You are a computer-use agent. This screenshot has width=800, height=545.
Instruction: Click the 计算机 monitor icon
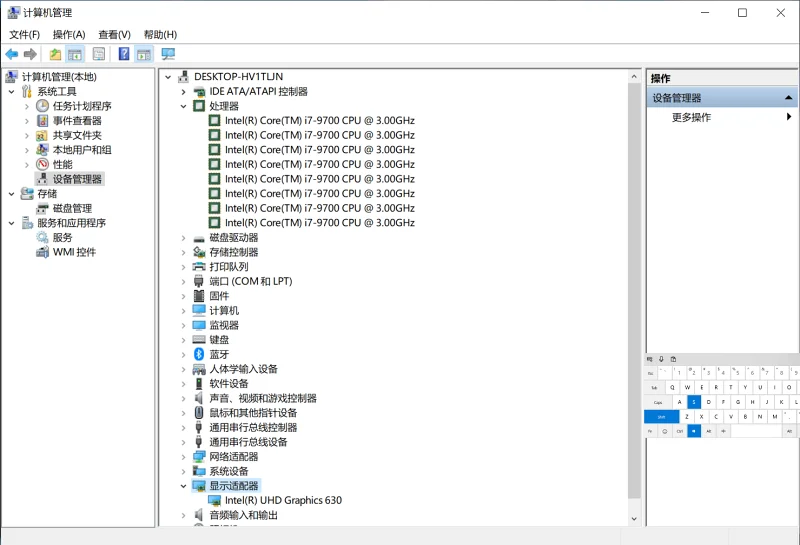[x=199, y=310]
